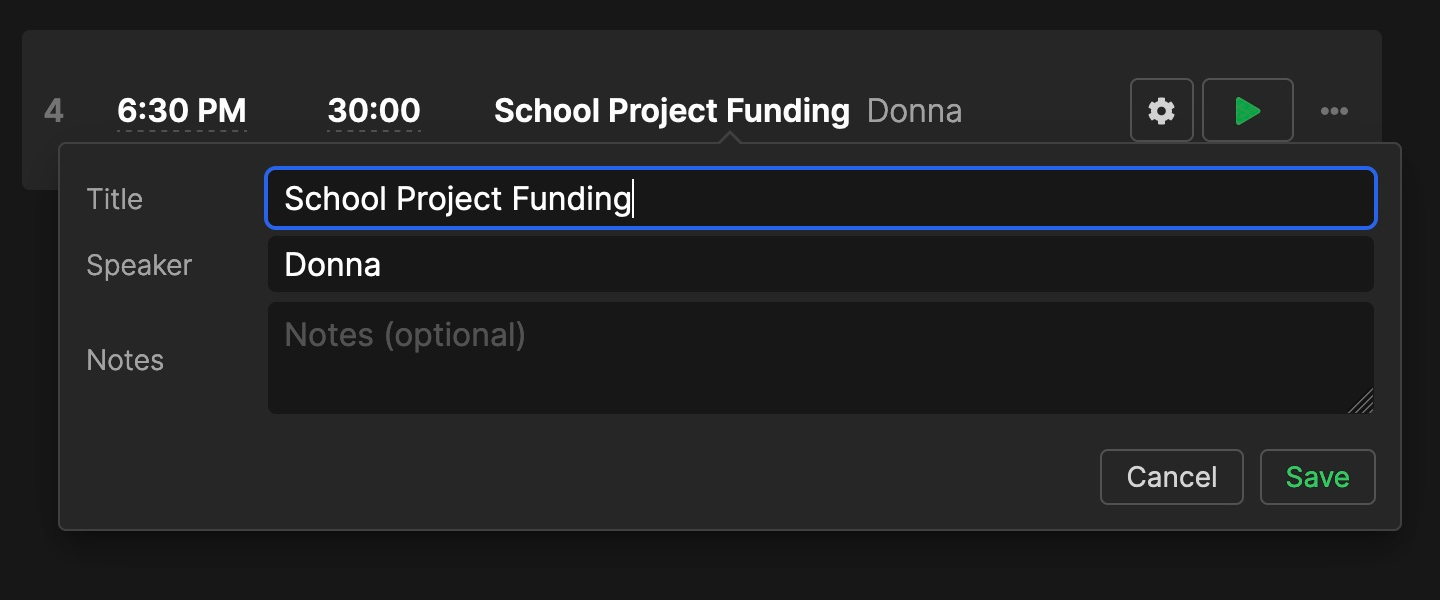The image size is (1440, 600).
Task: Open the timer settings gear icon
Action: (1161, 110)
